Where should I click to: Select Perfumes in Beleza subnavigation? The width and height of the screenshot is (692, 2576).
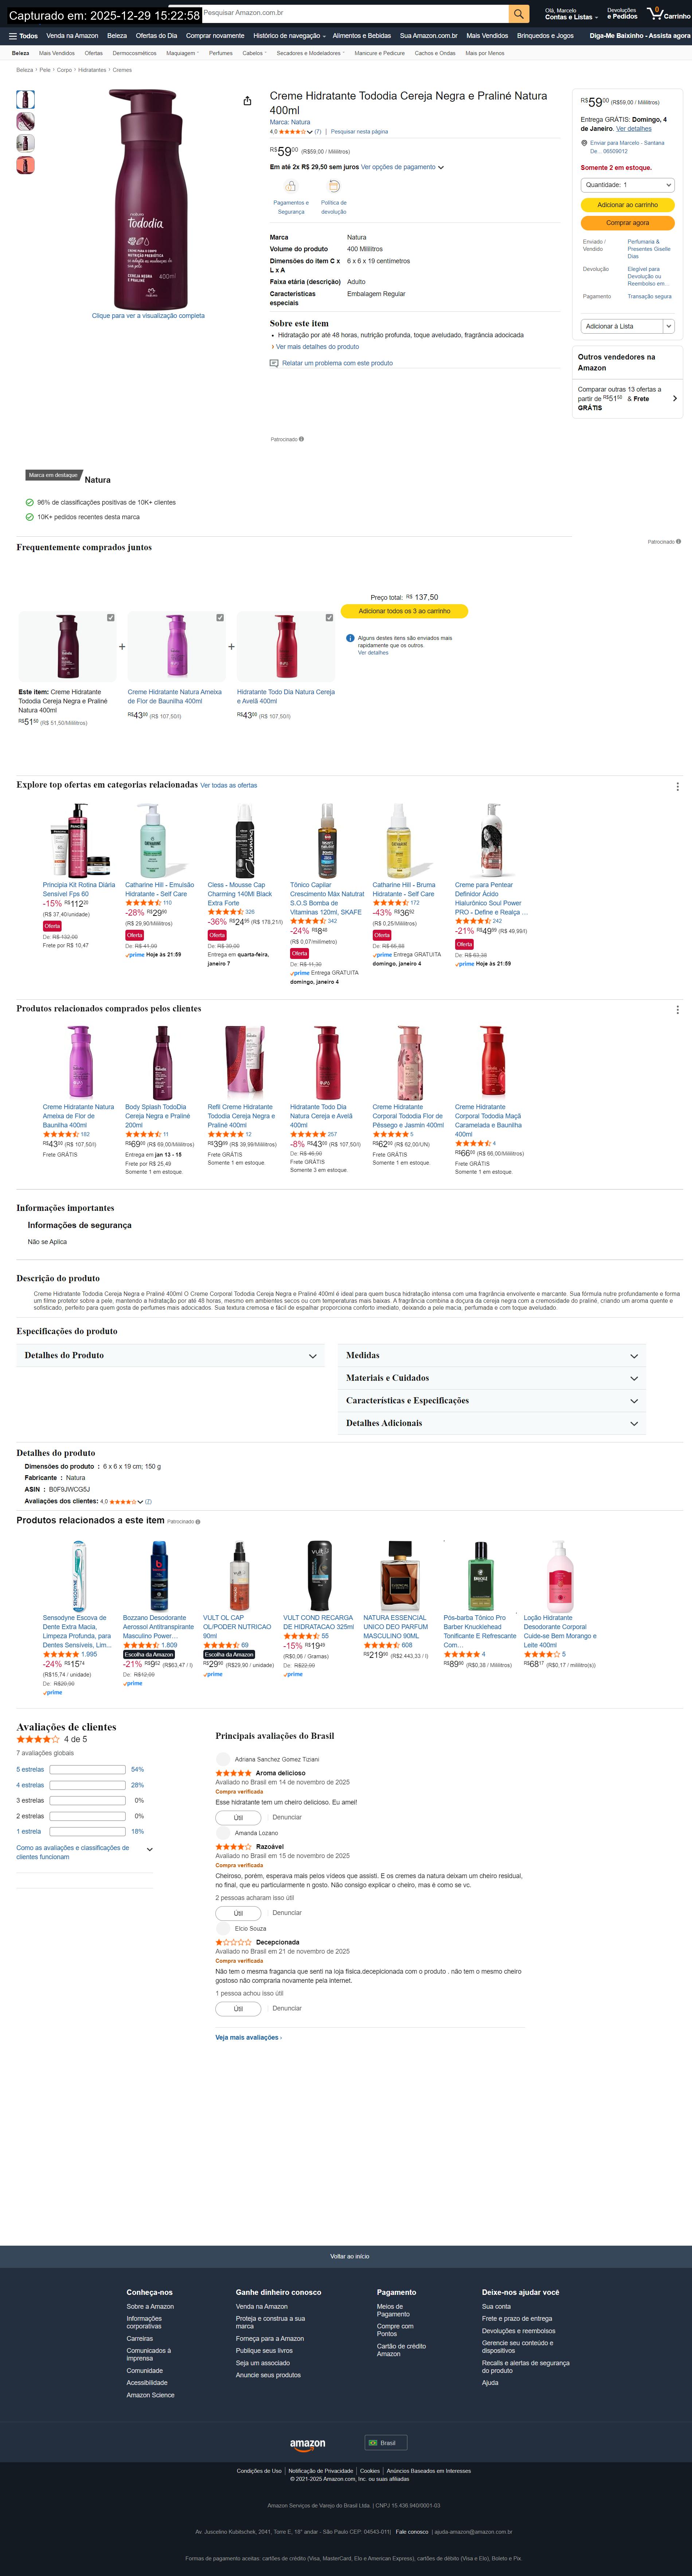221,53
